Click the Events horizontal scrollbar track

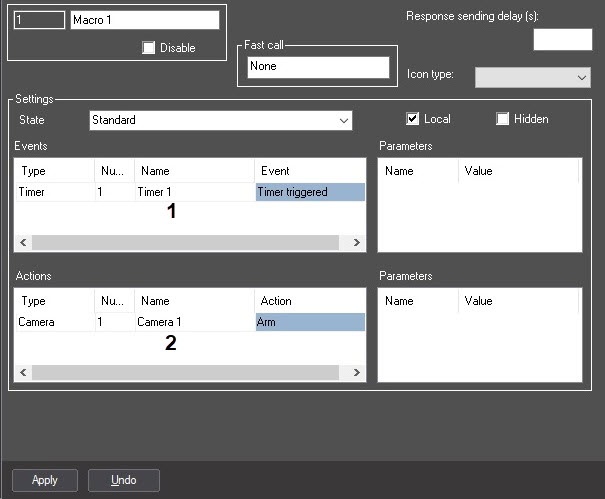(x=185, y=242)
